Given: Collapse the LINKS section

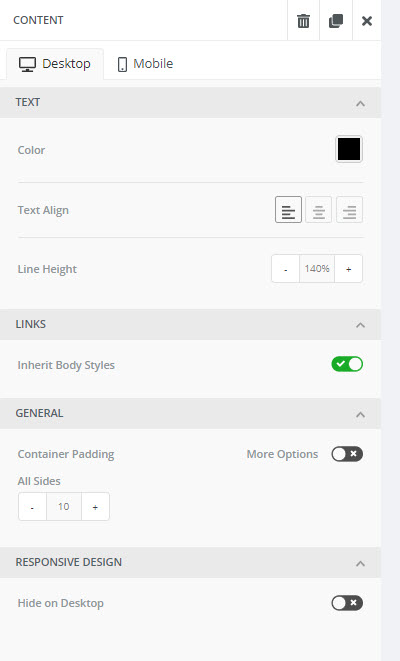Looking at the screenshot, I should [360, 325].
